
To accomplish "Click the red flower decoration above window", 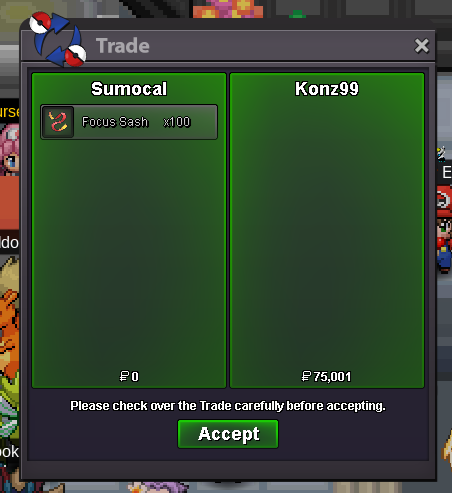I will coord(228,8).
